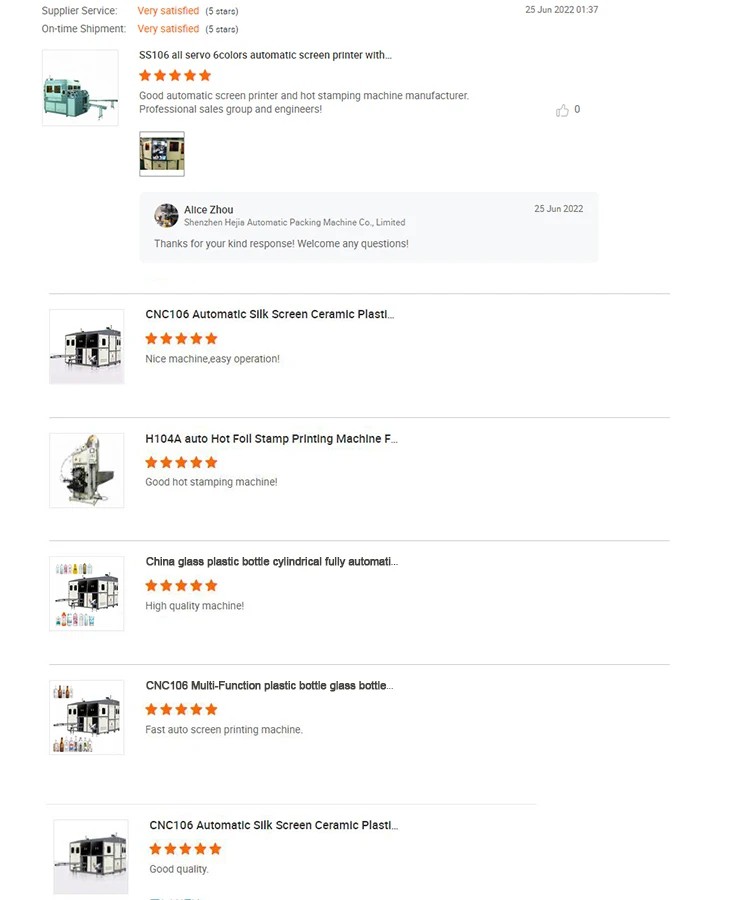Open the SS106 screen printer product image
Viewport: 750px width, 900px height.
pyautogui.click(x=80, y=88)
